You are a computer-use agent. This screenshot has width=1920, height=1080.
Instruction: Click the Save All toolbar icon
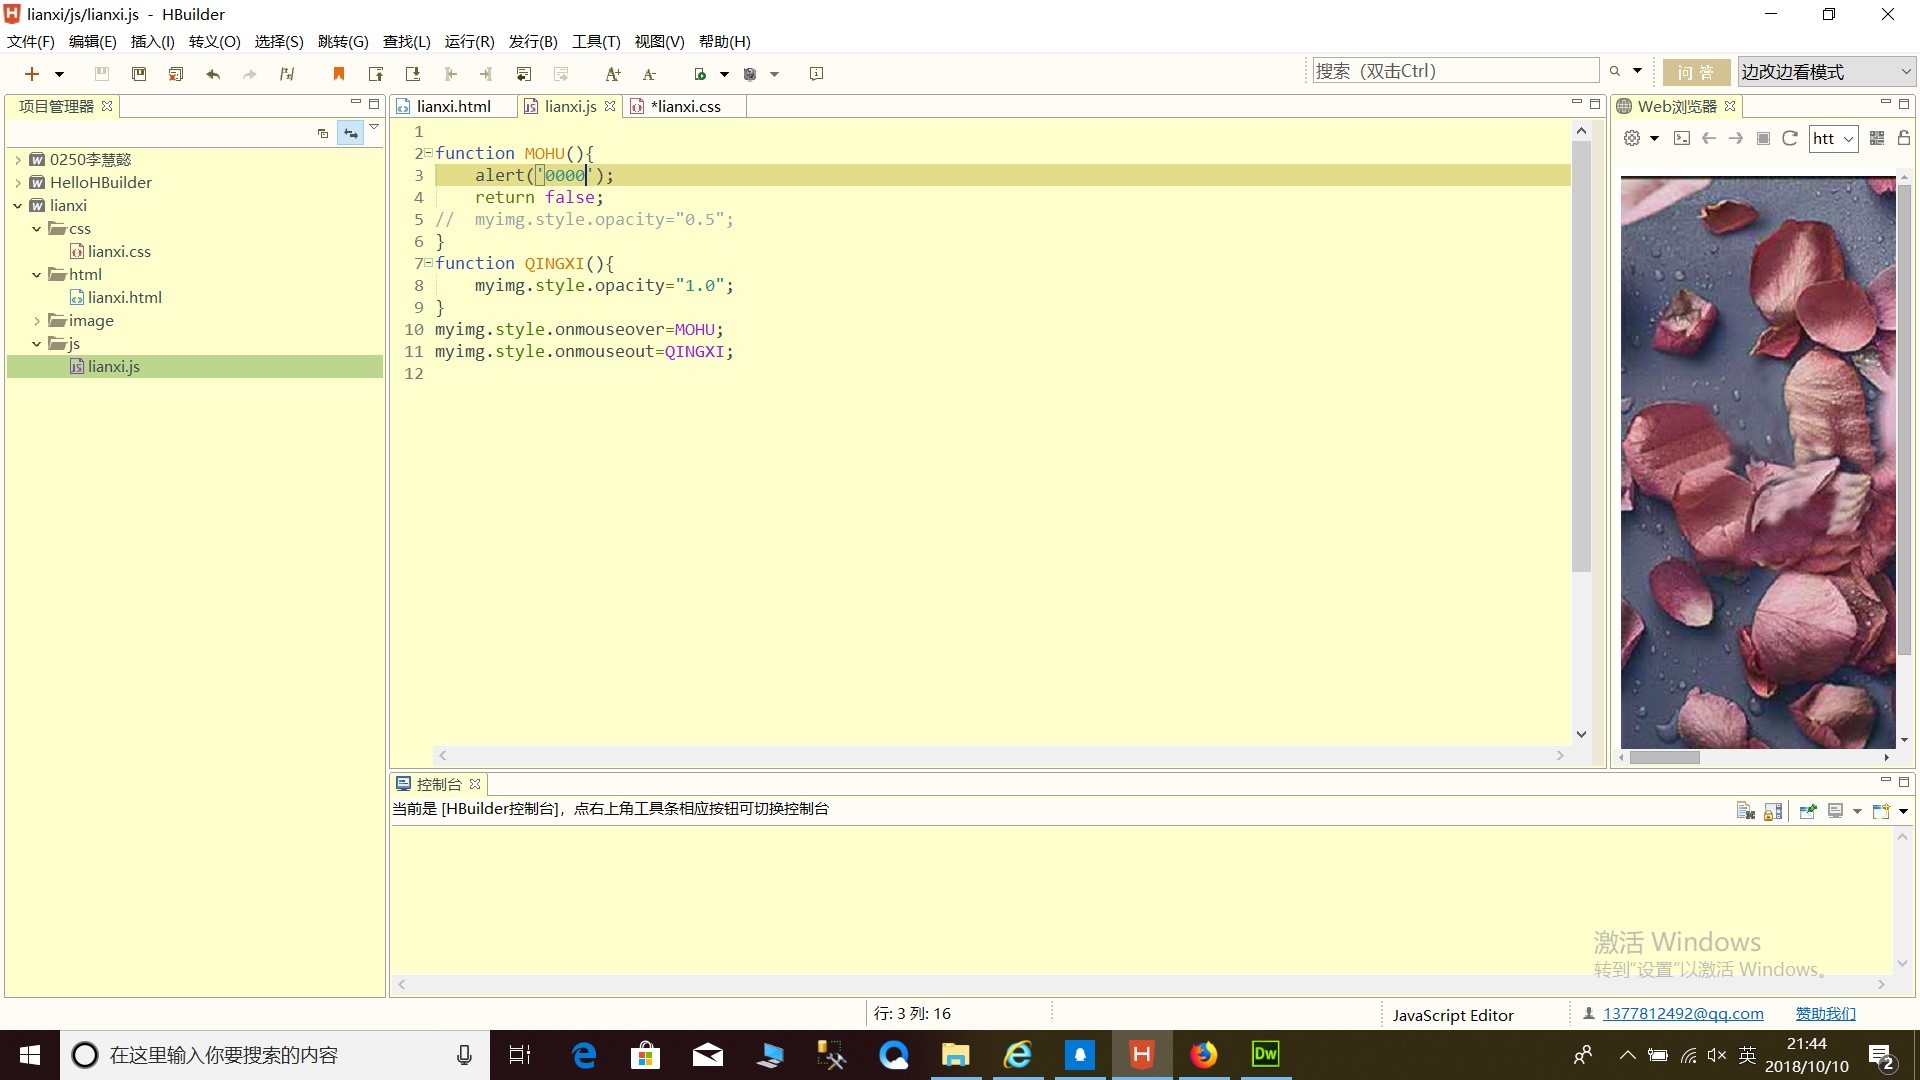pos(139,74)
